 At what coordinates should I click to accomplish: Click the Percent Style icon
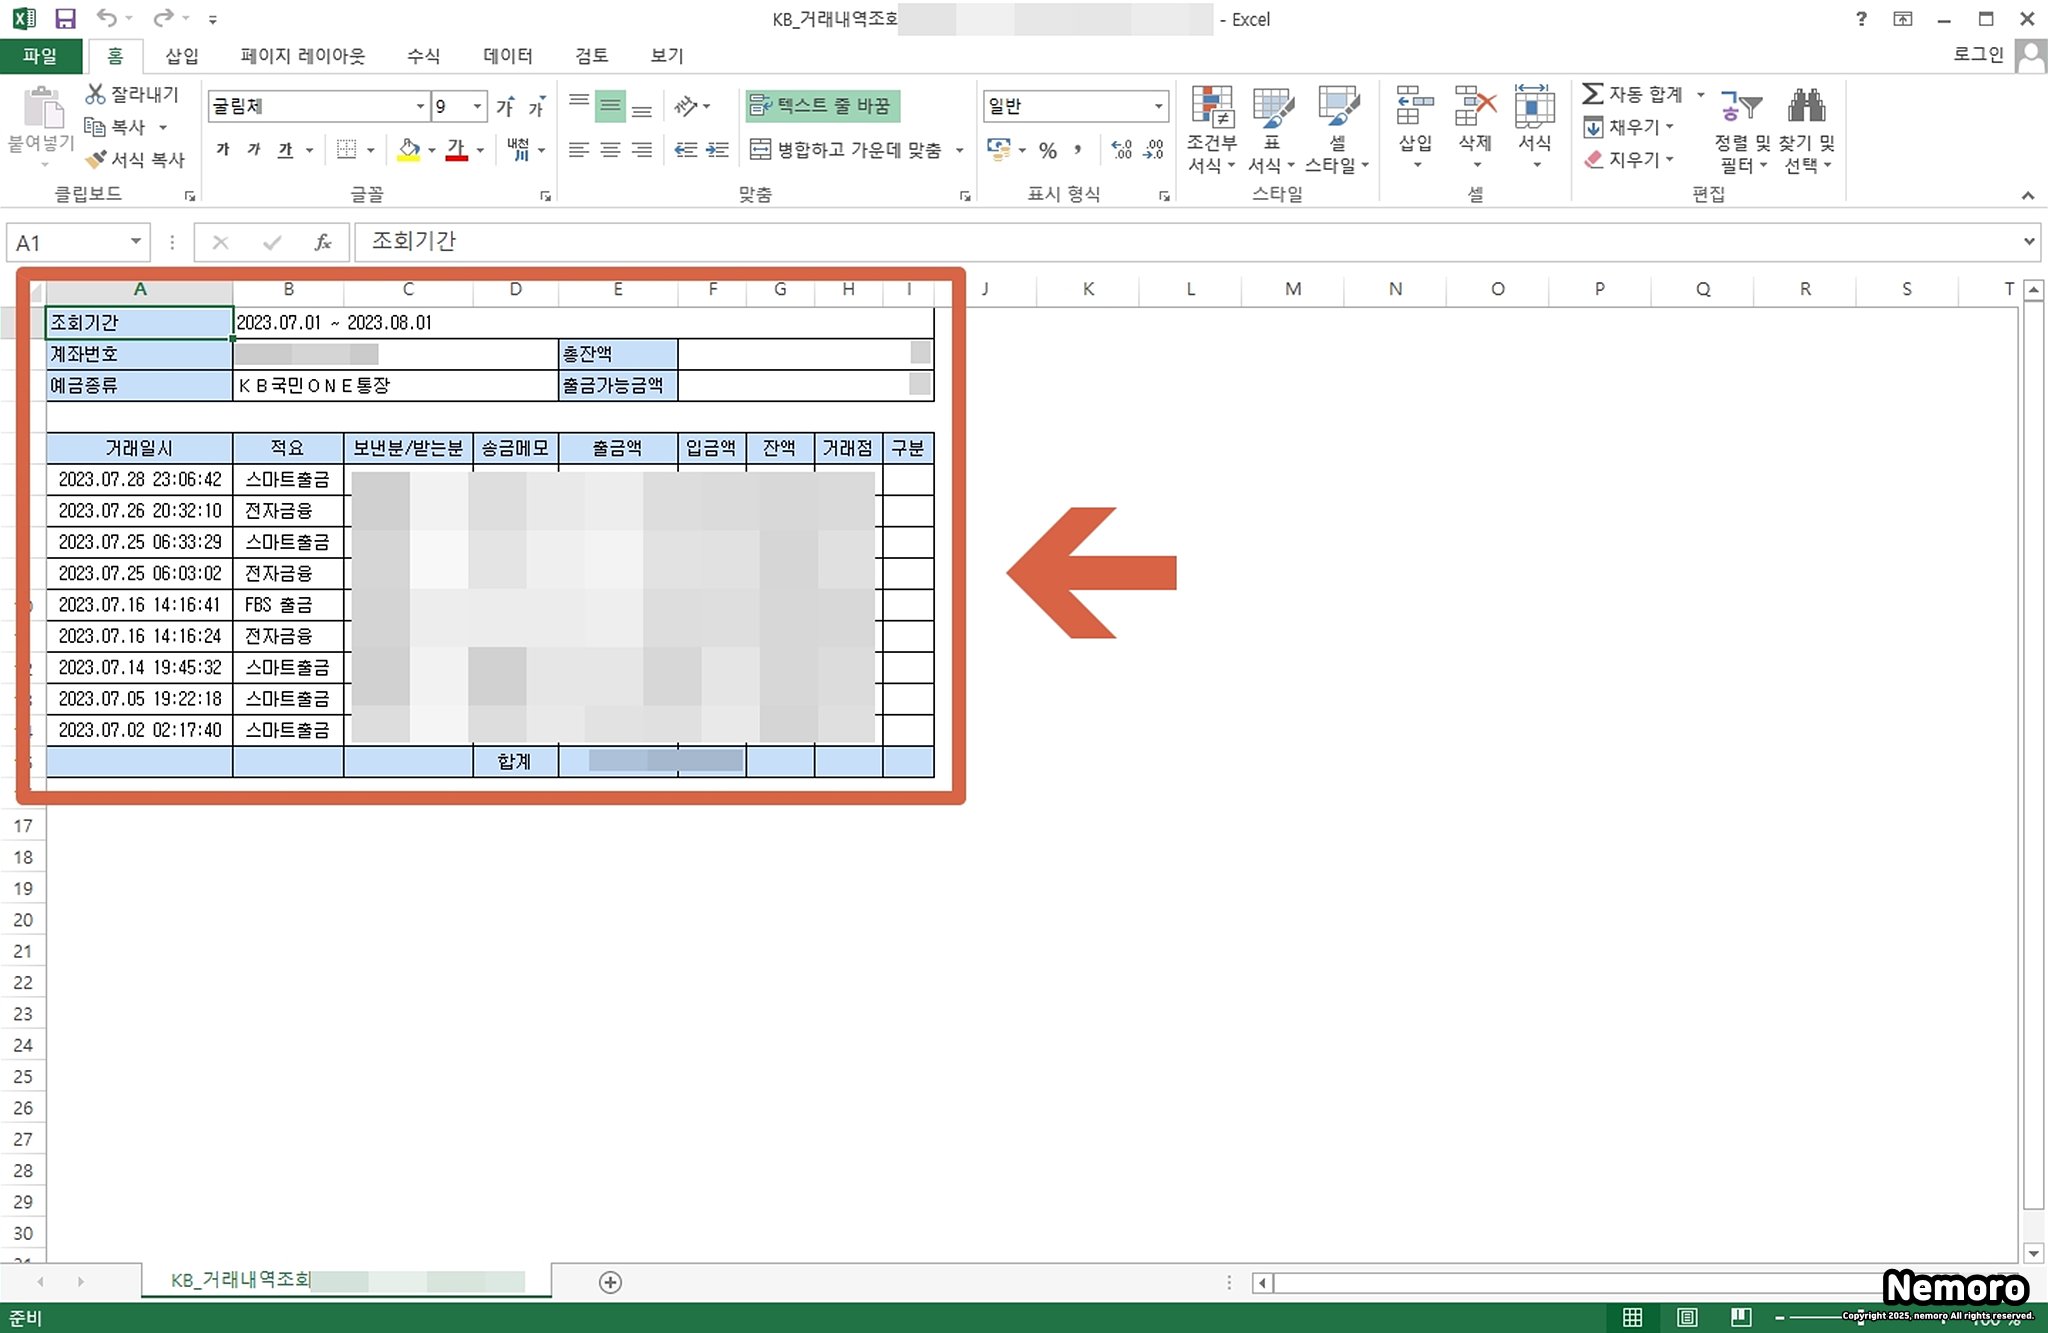click(x=1047, y=150)
